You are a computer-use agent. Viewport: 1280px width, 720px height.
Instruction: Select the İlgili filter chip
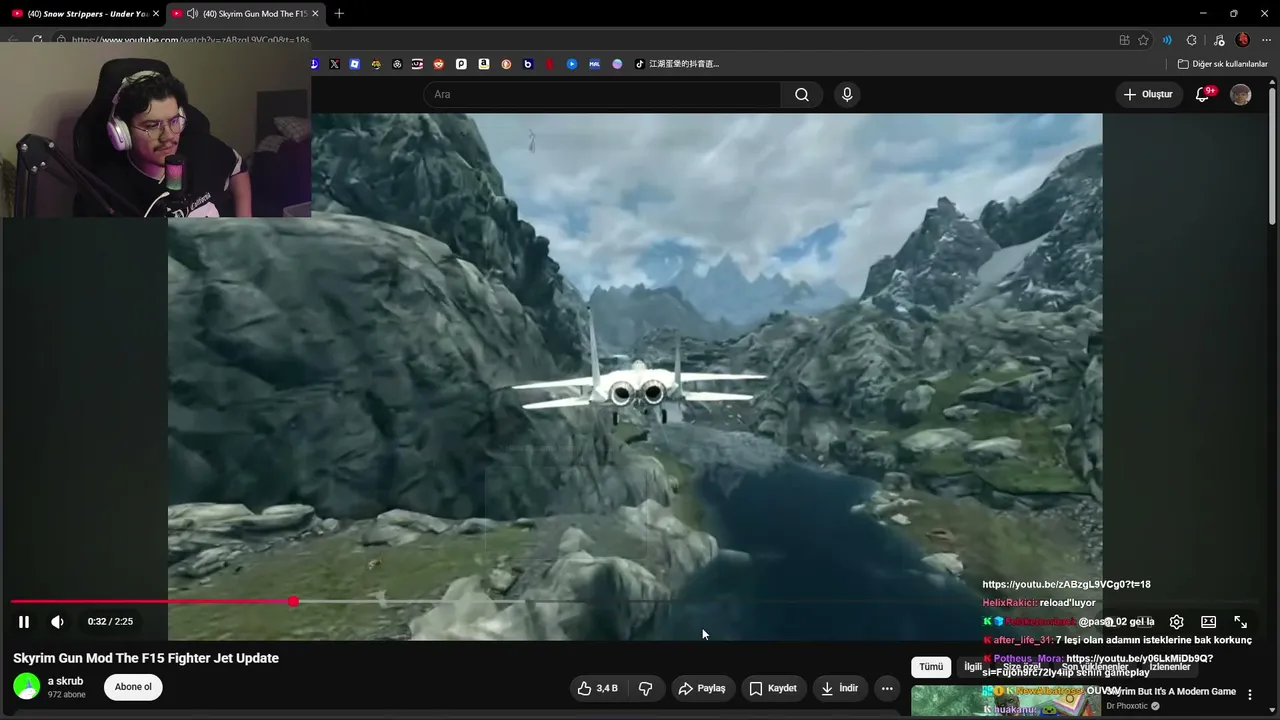point(973,667)
